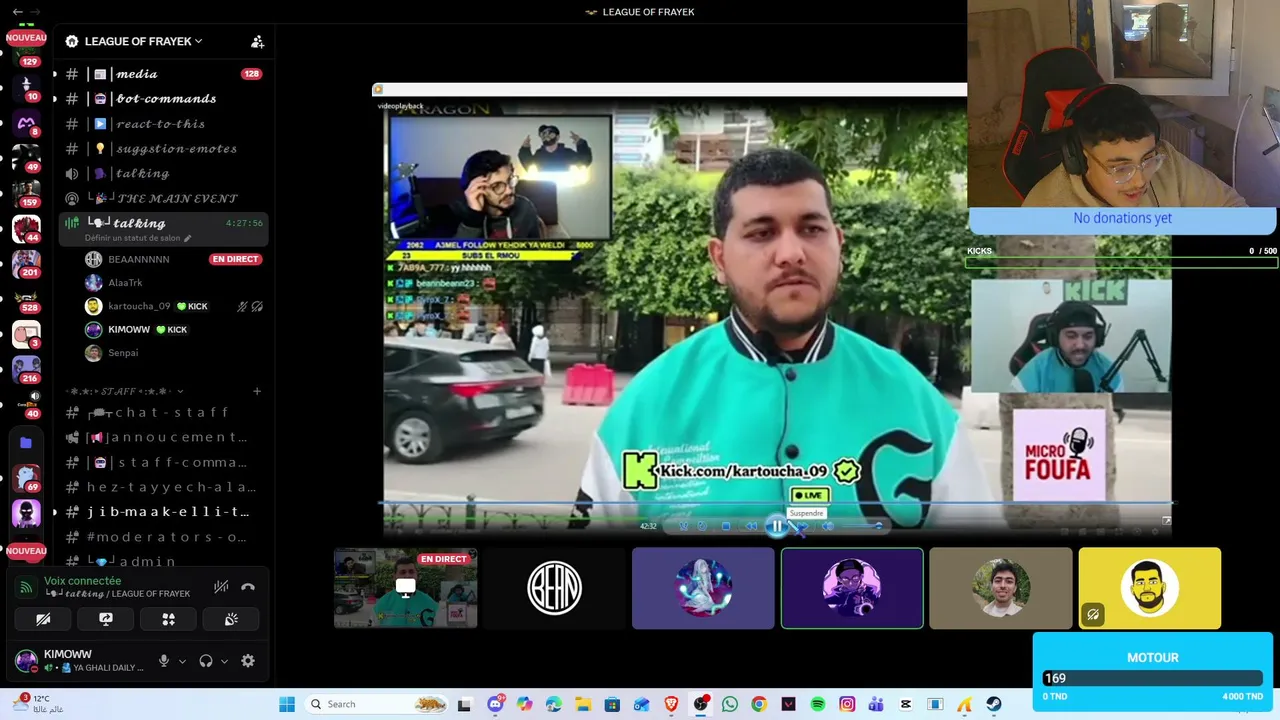Open the server icon with badge 528
This screenshot has height=720, width=1280.
[26, 298]
